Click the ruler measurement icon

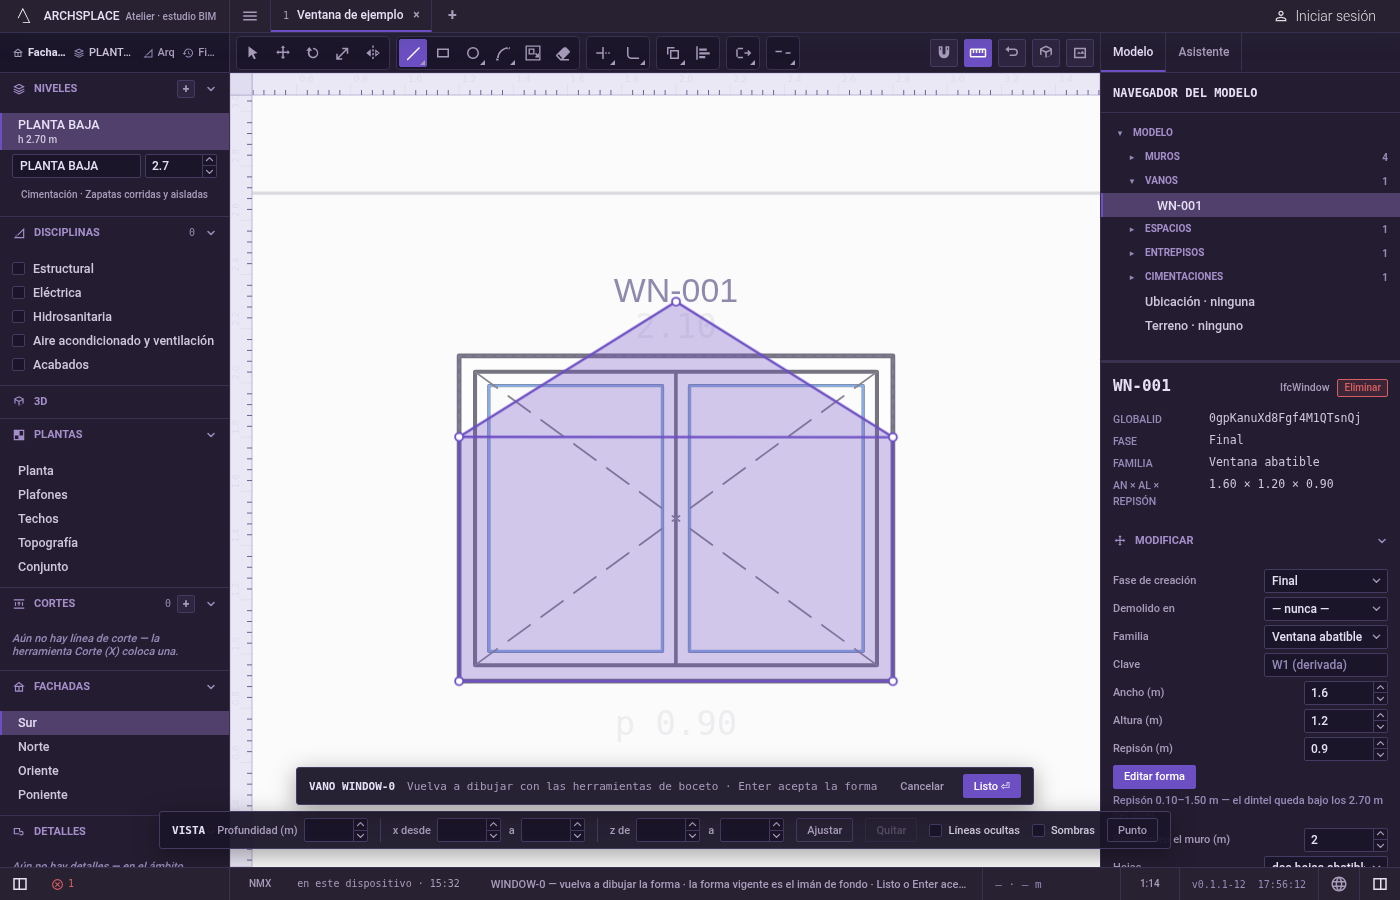pyautogui.click(x=978, y=53)
